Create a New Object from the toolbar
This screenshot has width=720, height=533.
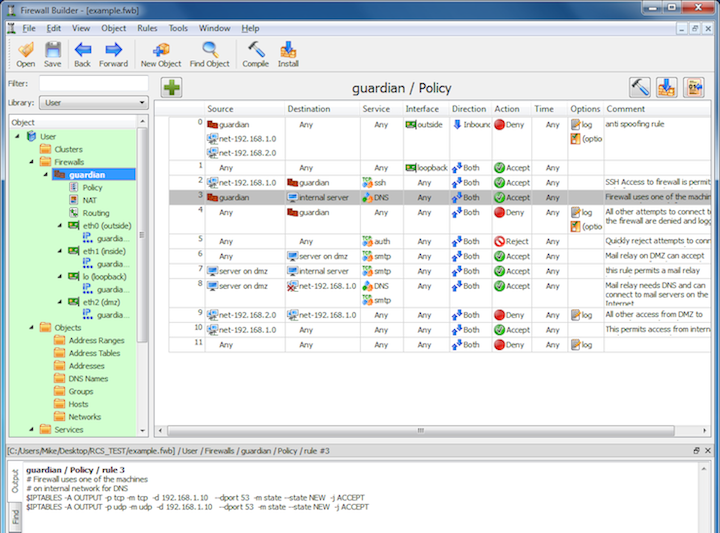(x=161, y=54)
